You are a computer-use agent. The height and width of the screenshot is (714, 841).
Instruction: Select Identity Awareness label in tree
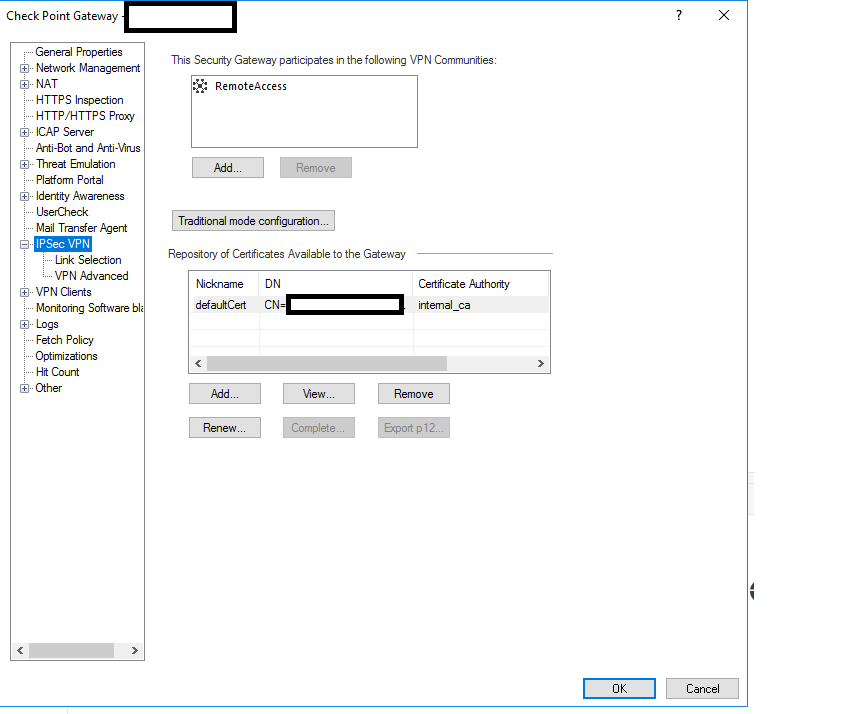80,196
